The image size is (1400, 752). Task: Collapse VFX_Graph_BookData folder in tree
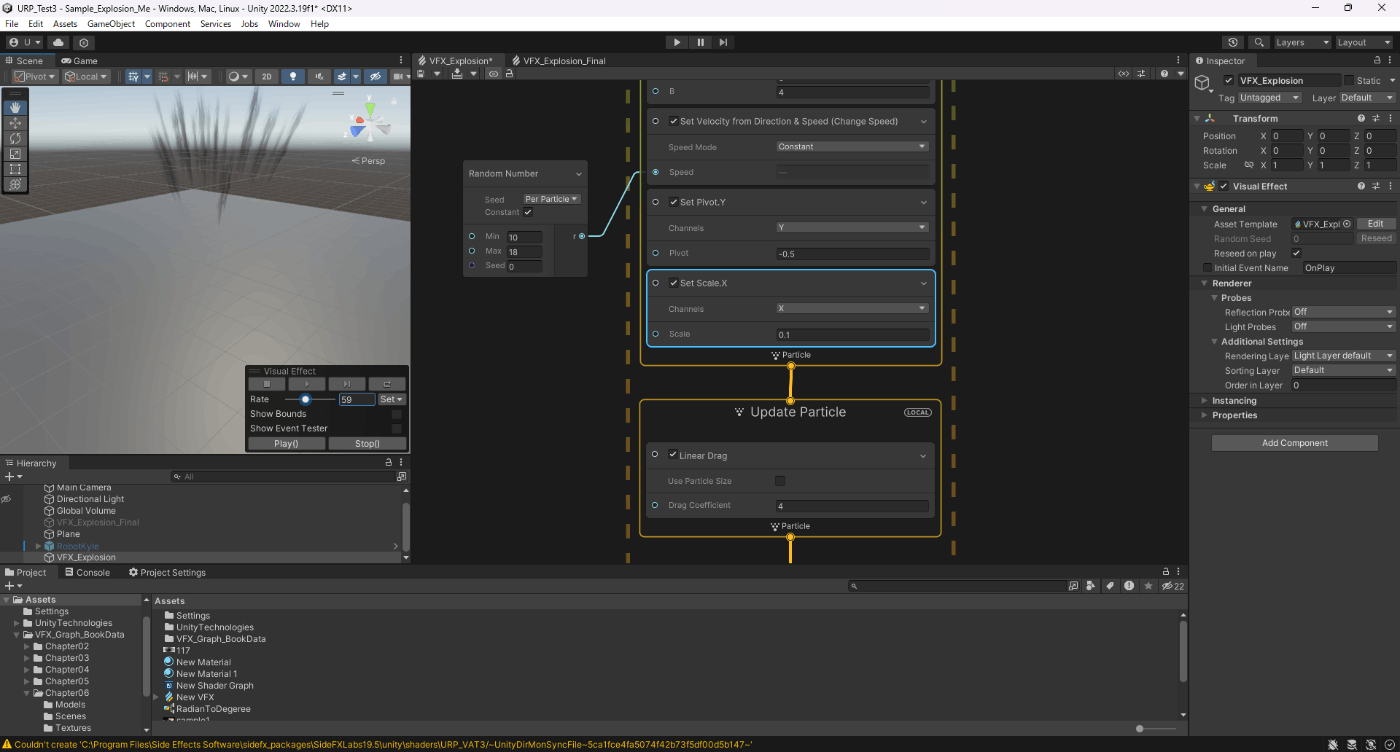click(16, 634)
